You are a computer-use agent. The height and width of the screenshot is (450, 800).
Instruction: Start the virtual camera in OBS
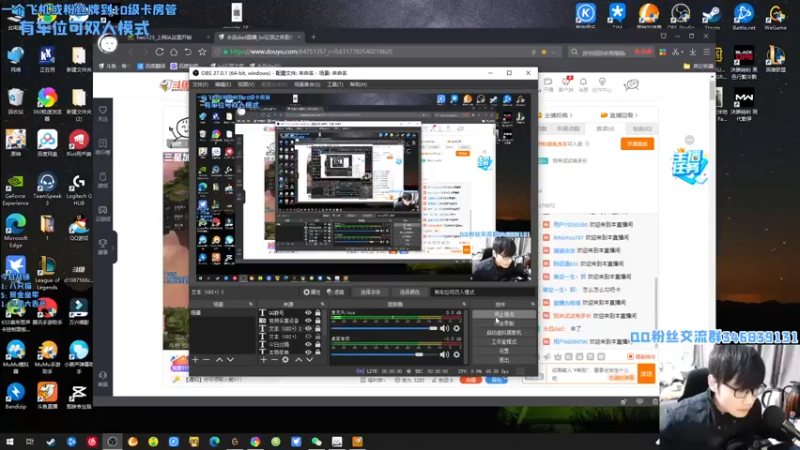[504, 333]
